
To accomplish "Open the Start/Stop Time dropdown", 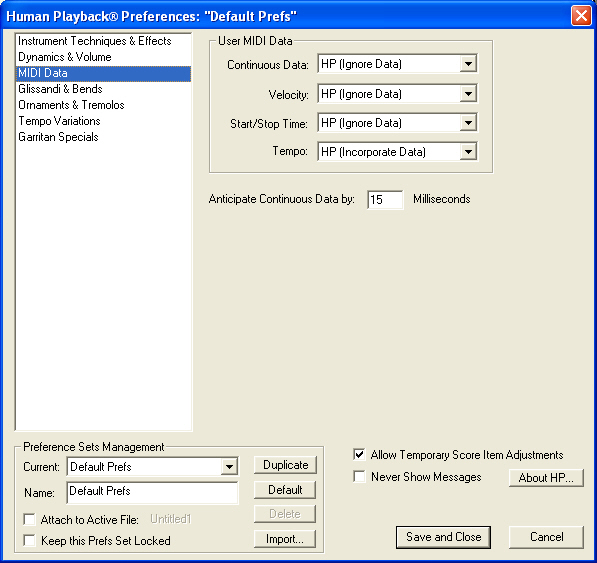I will coord(397,123).
